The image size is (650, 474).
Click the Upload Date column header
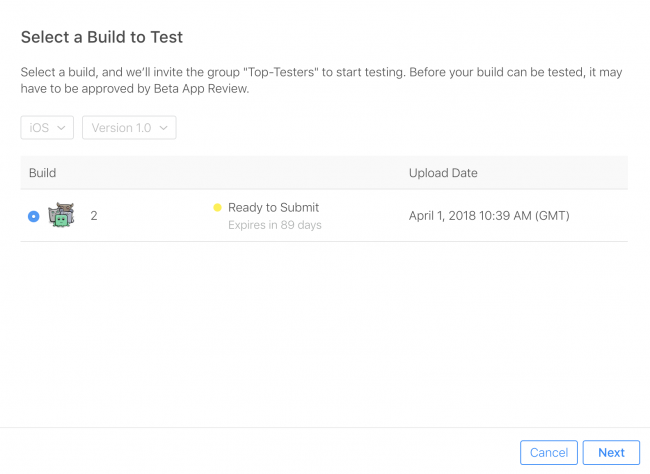click(443, 173)
